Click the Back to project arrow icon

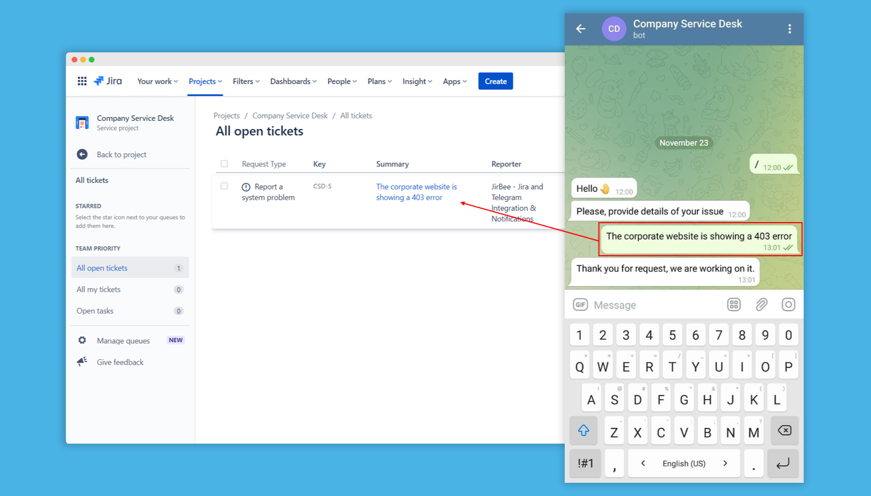(x=82, y=154)
